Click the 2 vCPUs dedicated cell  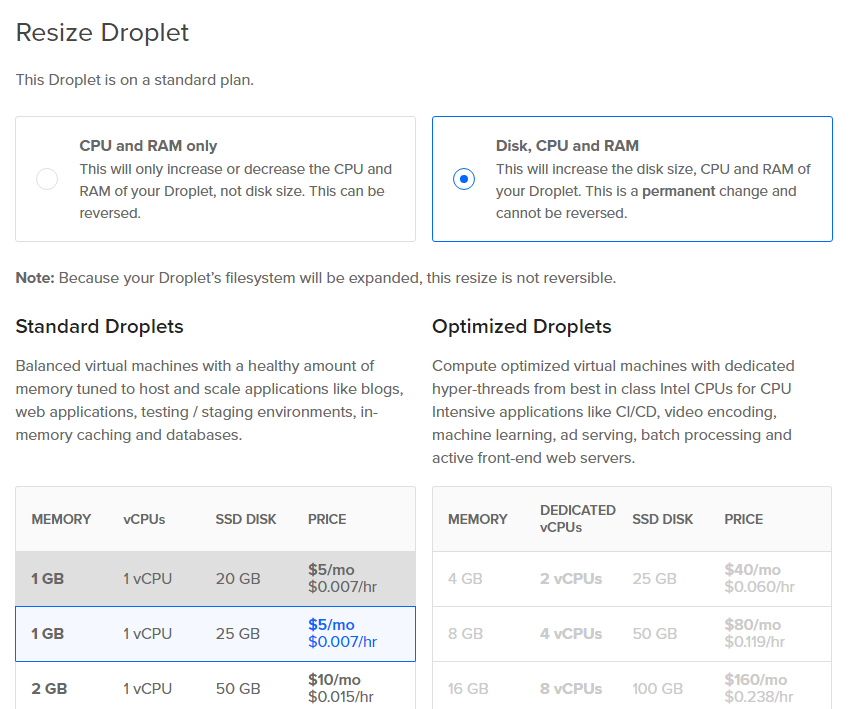coord(571,579)
